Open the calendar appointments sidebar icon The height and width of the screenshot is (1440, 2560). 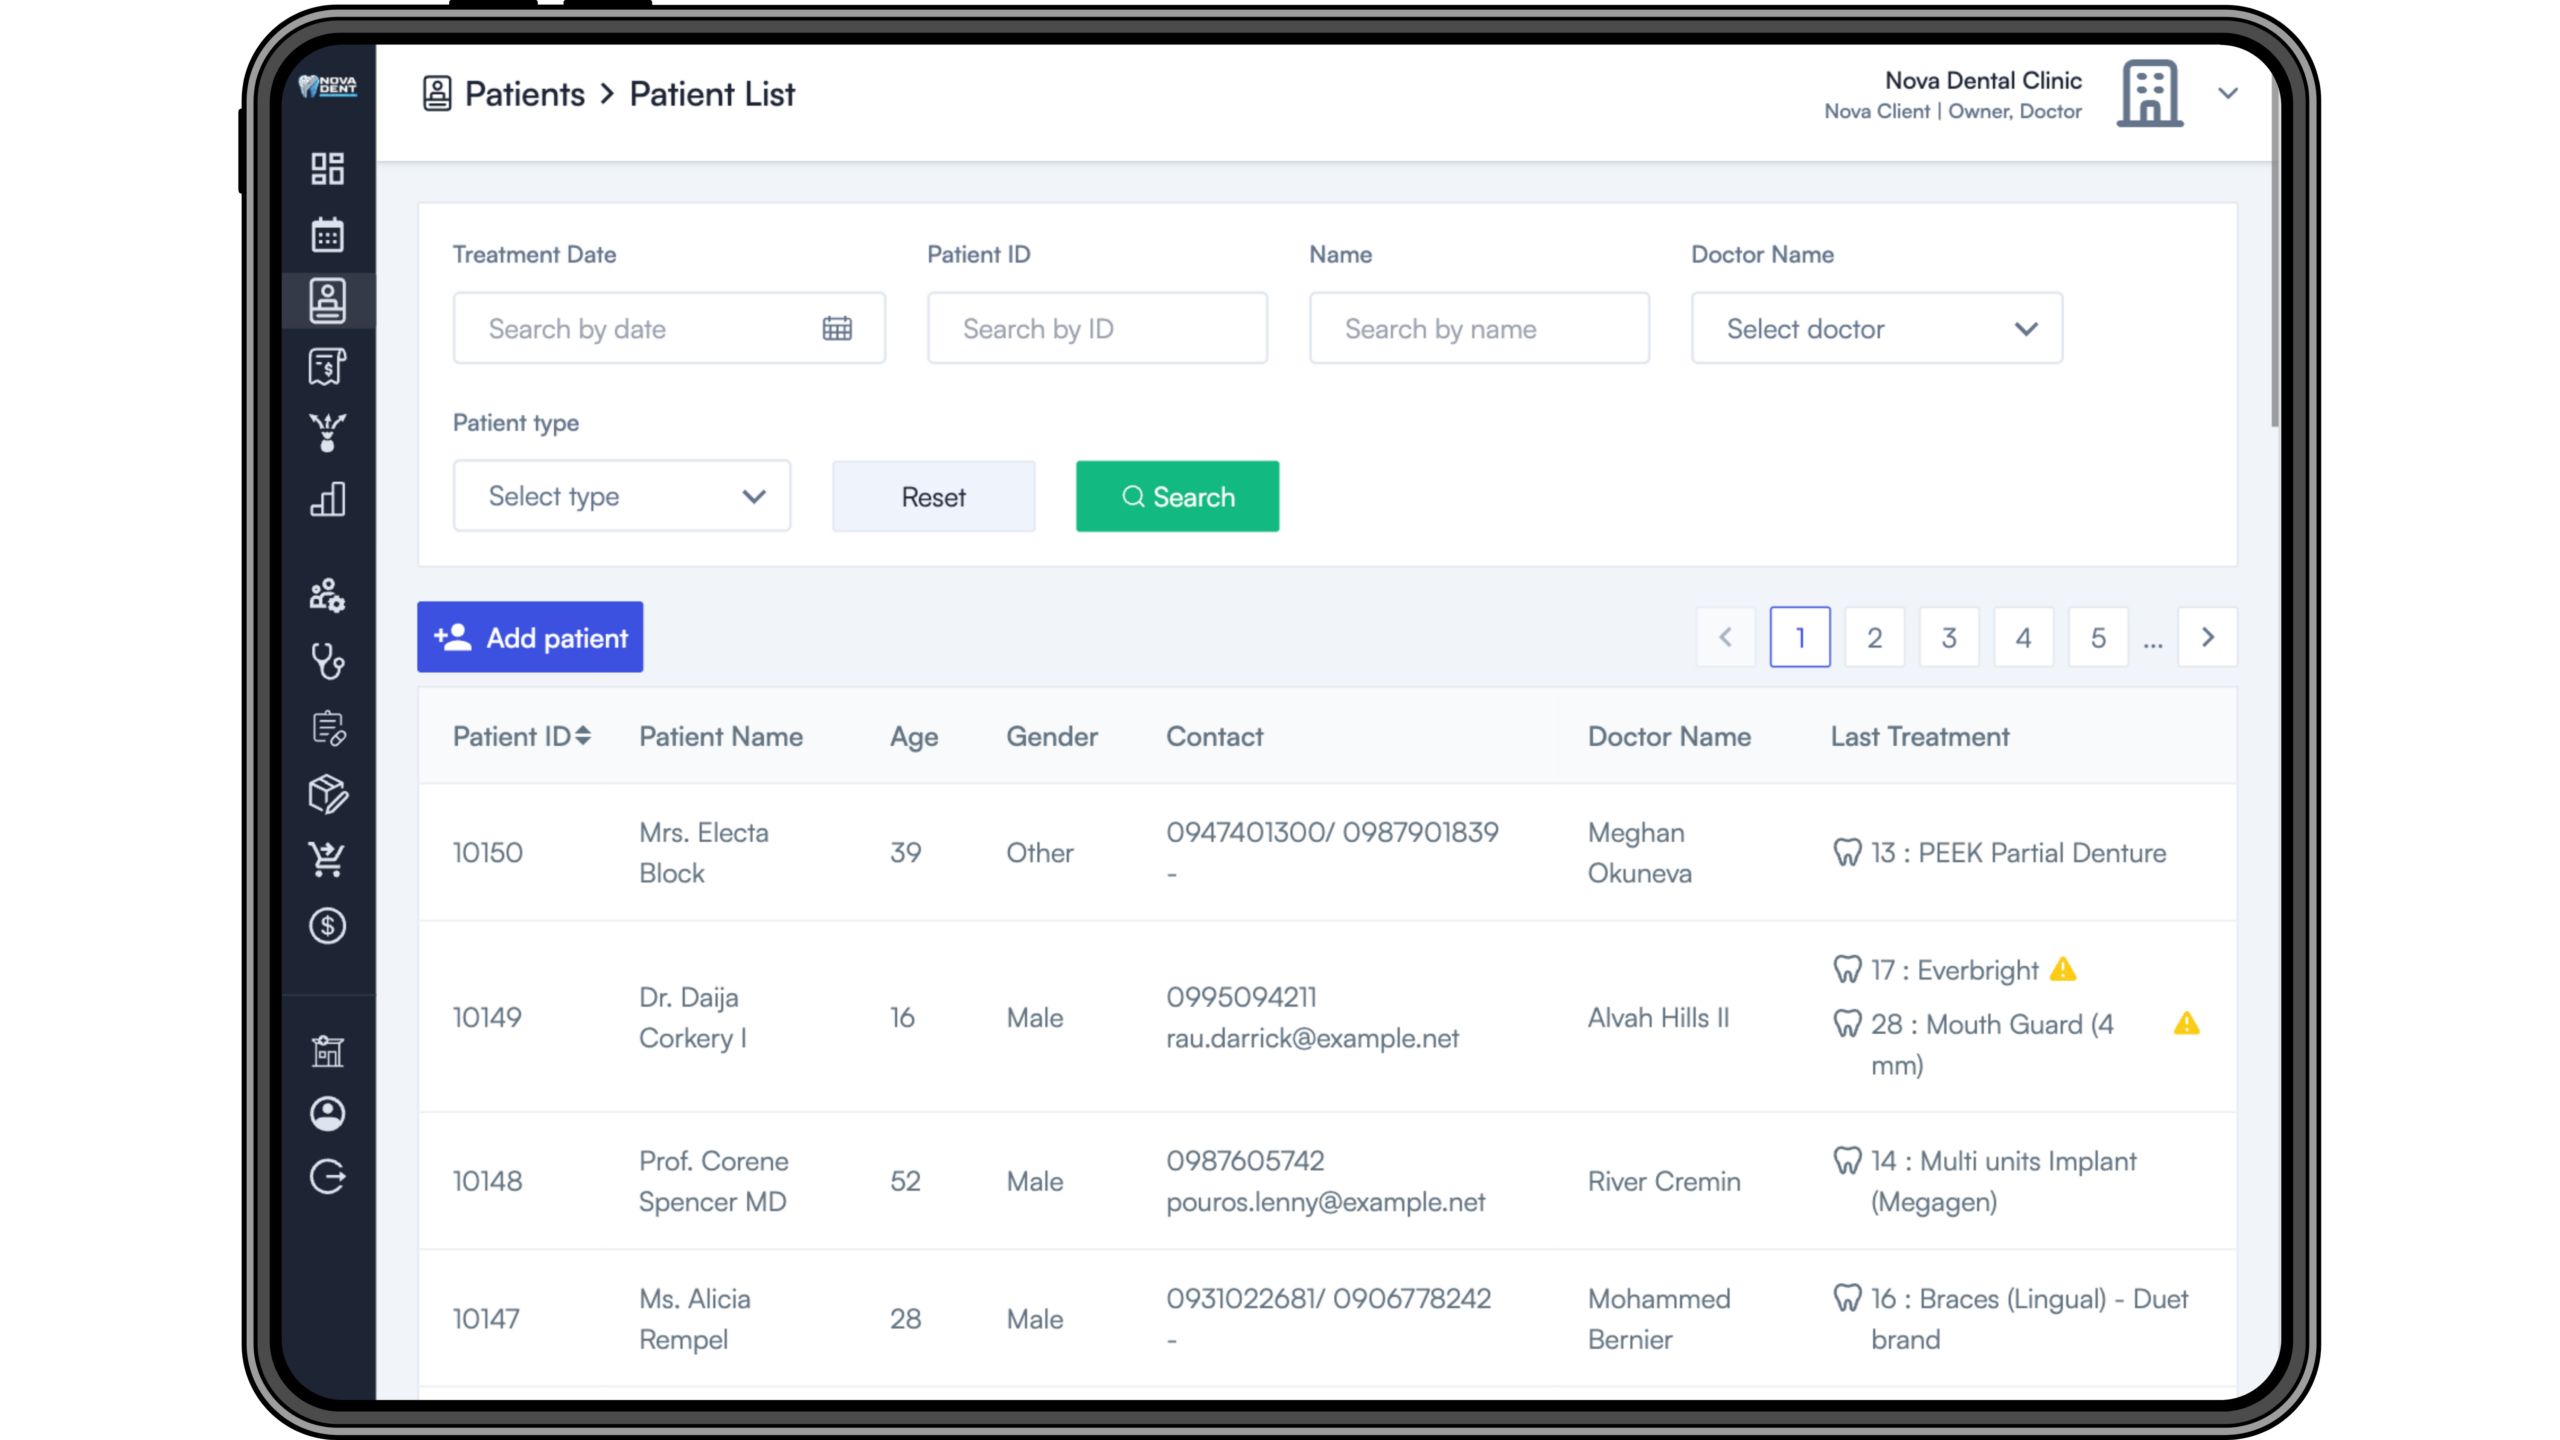tap(327, 235)
